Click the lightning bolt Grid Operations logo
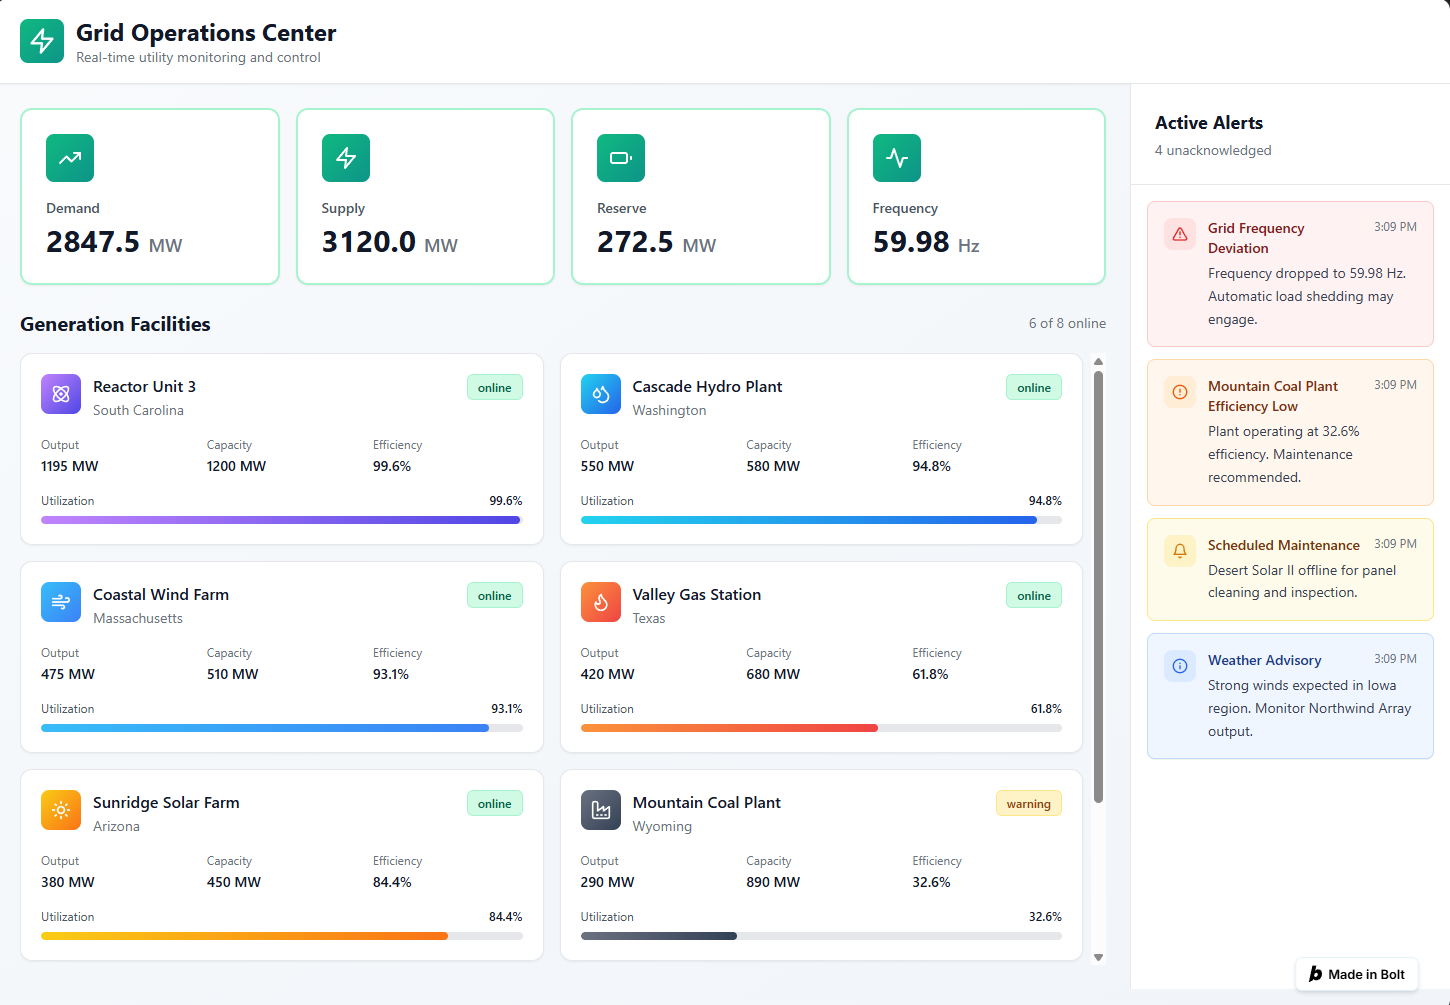1450x1005 pixels. (42, 41)
